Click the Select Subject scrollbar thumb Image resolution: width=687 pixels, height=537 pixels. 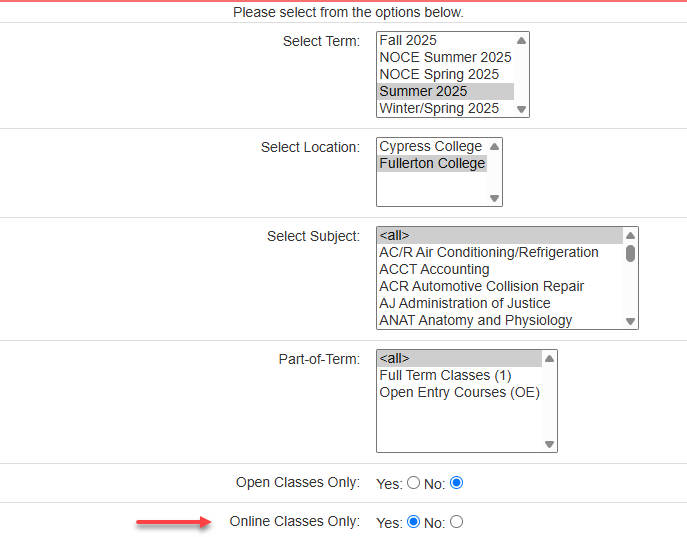click(630, 254)
